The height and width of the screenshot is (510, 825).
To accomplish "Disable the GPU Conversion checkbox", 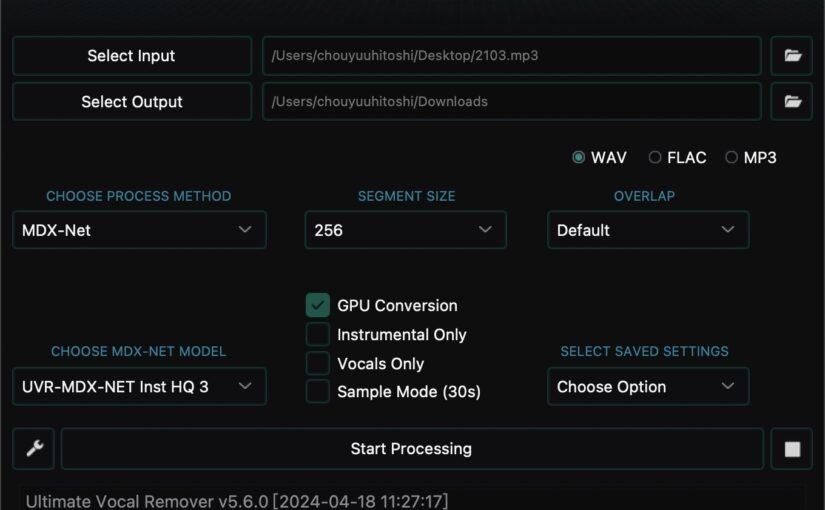I will (x=318, y=306).
